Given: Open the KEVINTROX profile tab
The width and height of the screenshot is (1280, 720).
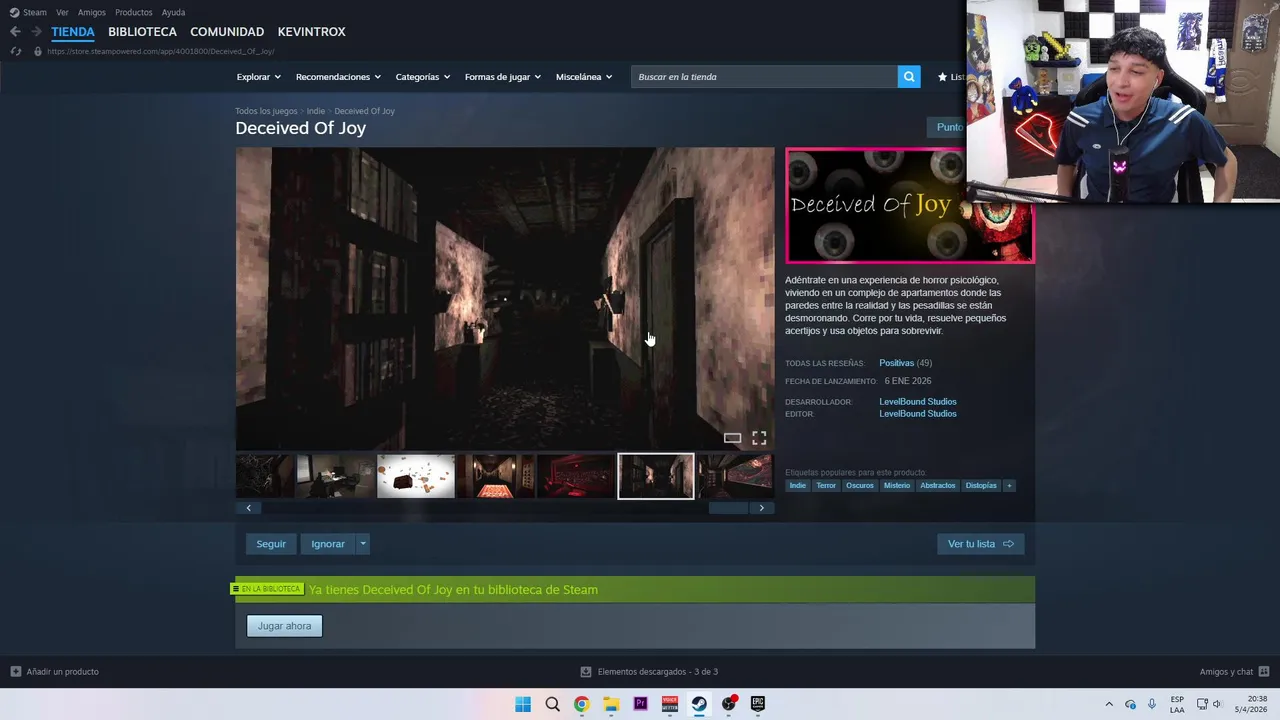Looking at the screenshot, I should [x=312, y=32].
